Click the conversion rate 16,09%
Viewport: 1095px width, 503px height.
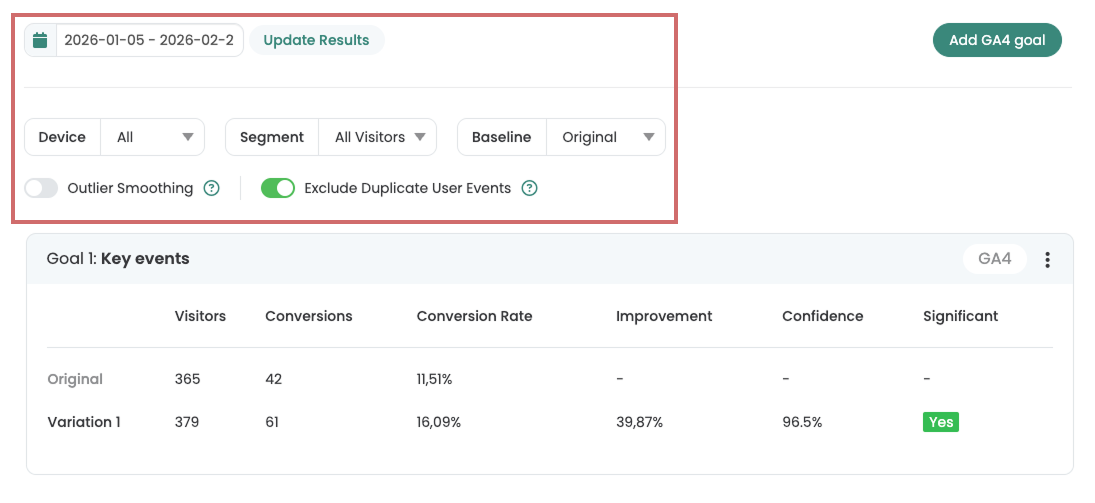[x=439, y=423]
